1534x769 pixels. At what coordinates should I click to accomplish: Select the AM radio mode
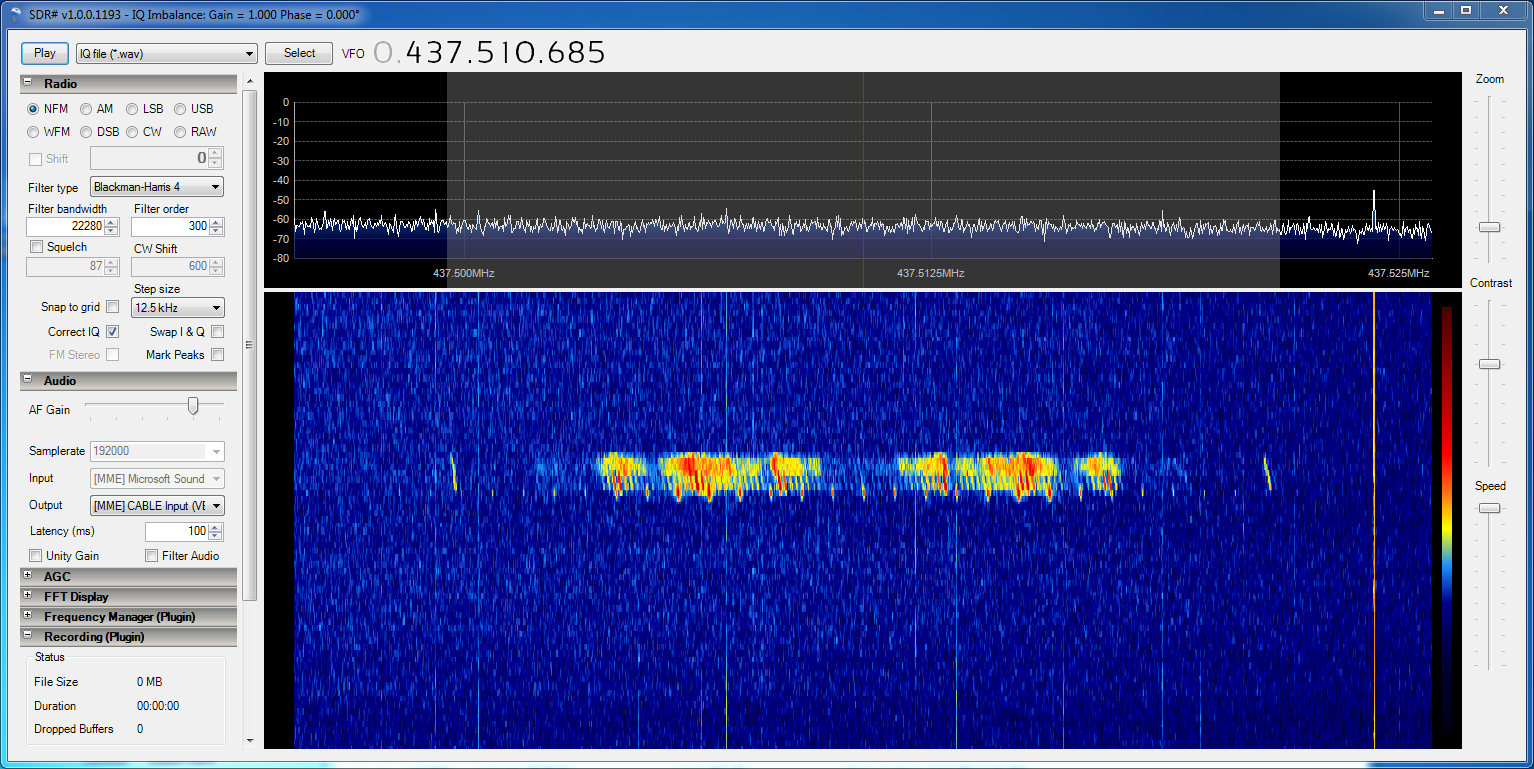pyautogui.click(x=86, y=109)
